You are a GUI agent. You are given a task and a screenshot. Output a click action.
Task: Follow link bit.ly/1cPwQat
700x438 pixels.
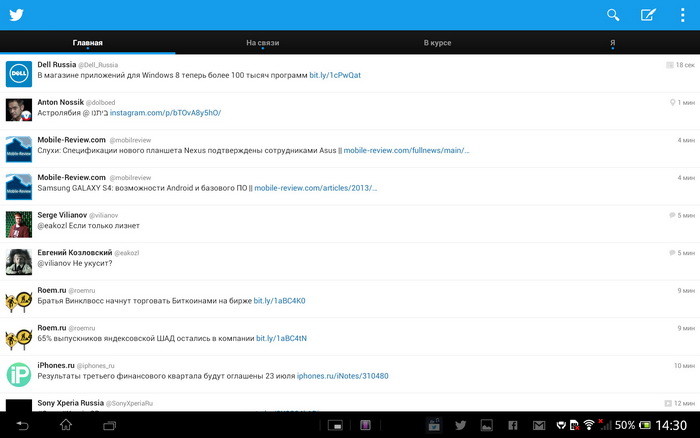(x=335, y=75)
